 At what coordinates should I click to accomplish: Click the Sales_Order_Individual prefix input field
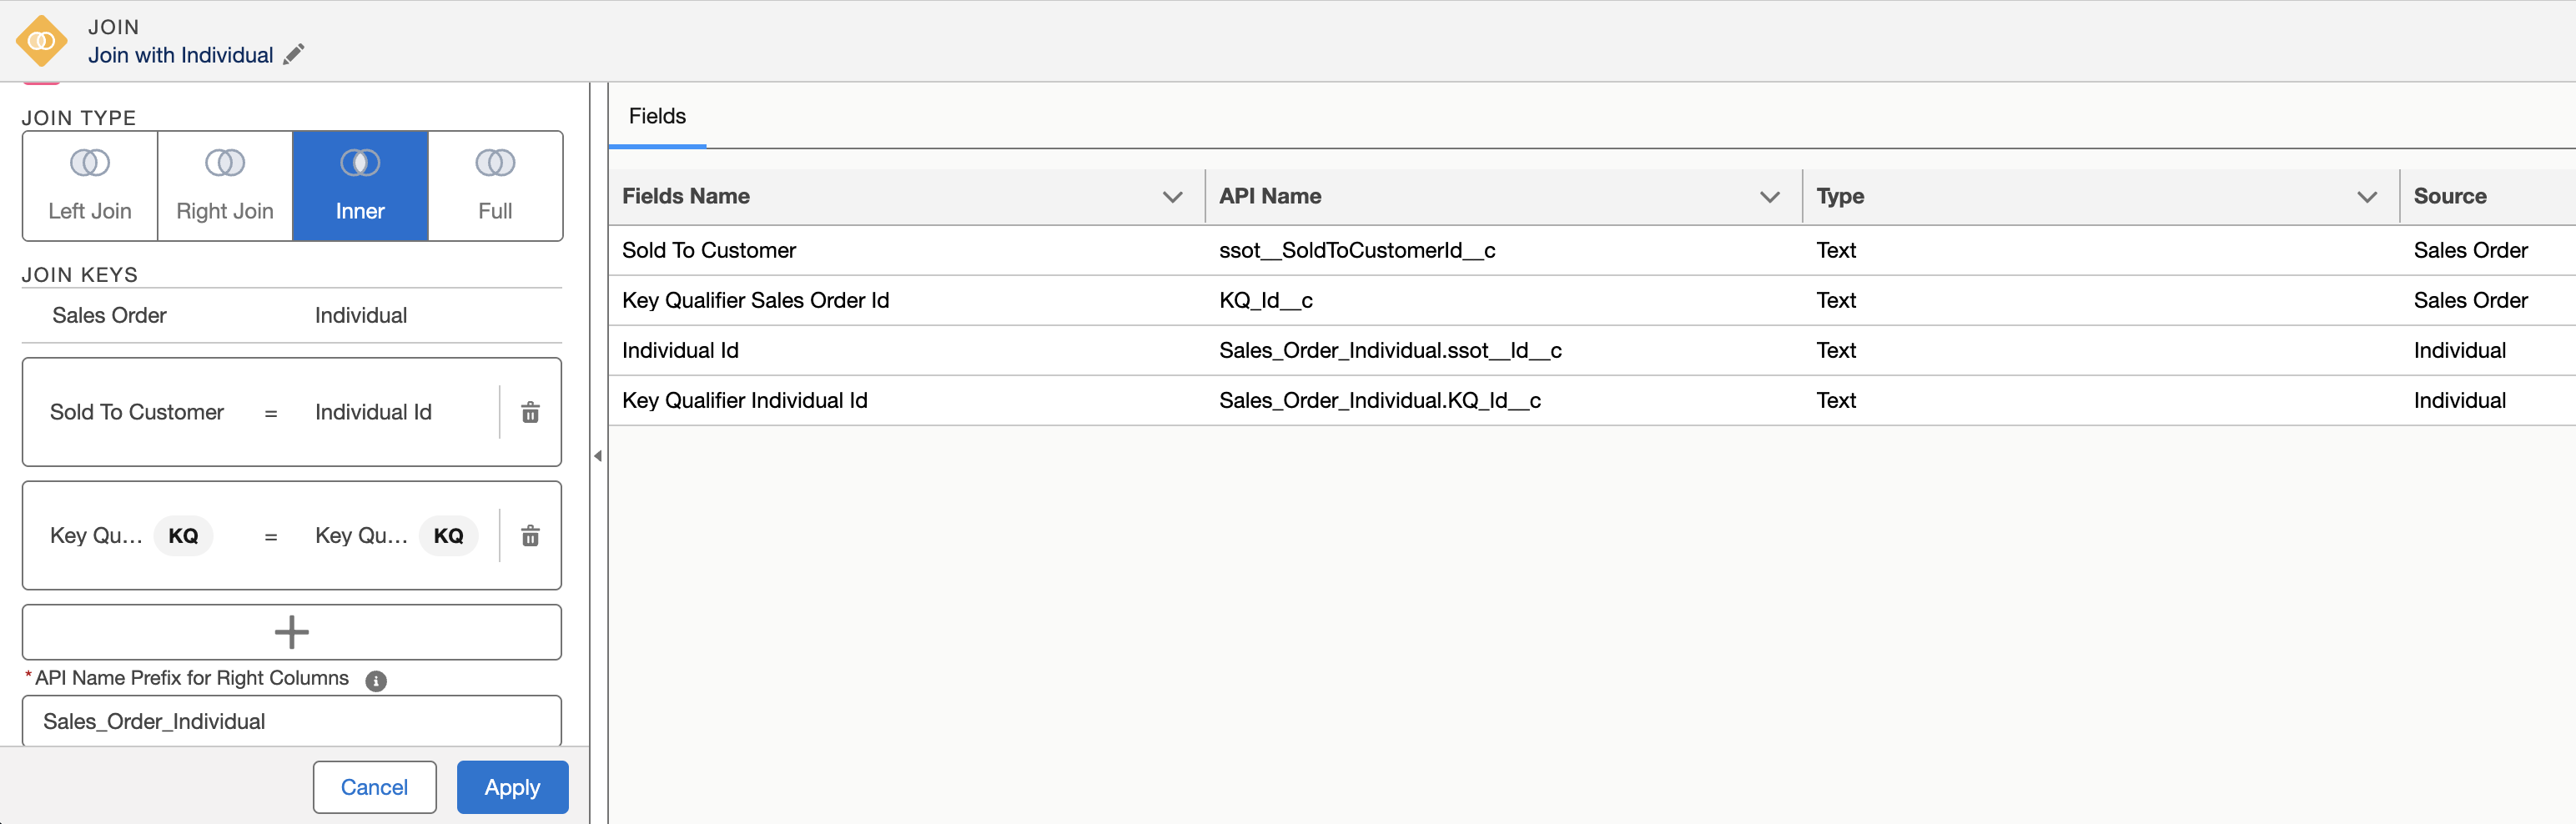click(291, 720)
